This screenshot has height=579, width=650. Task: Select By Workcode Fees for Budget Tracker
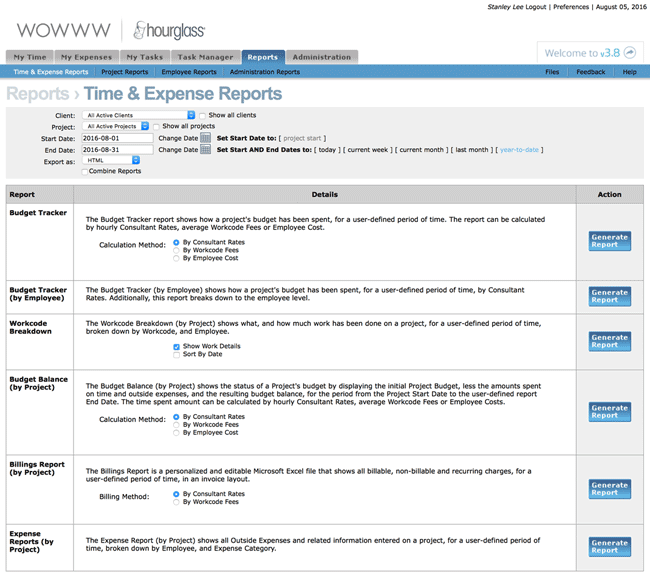click(176, 250)
